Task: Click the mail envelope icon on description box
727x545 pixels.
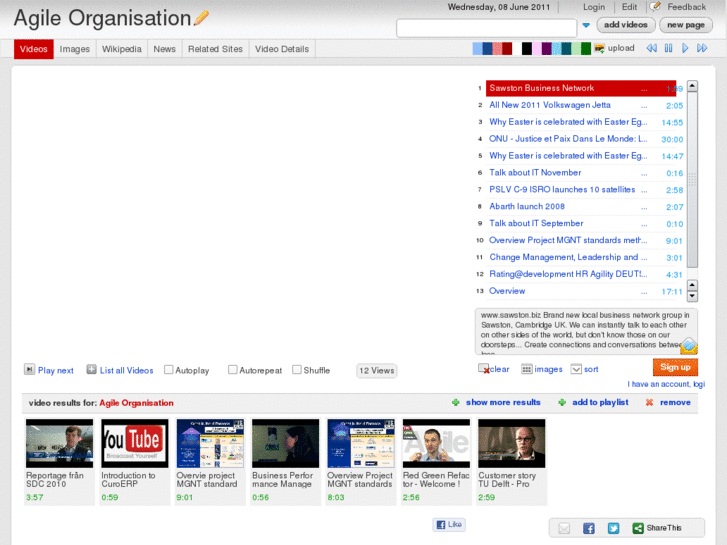Action: click(689, 346)
